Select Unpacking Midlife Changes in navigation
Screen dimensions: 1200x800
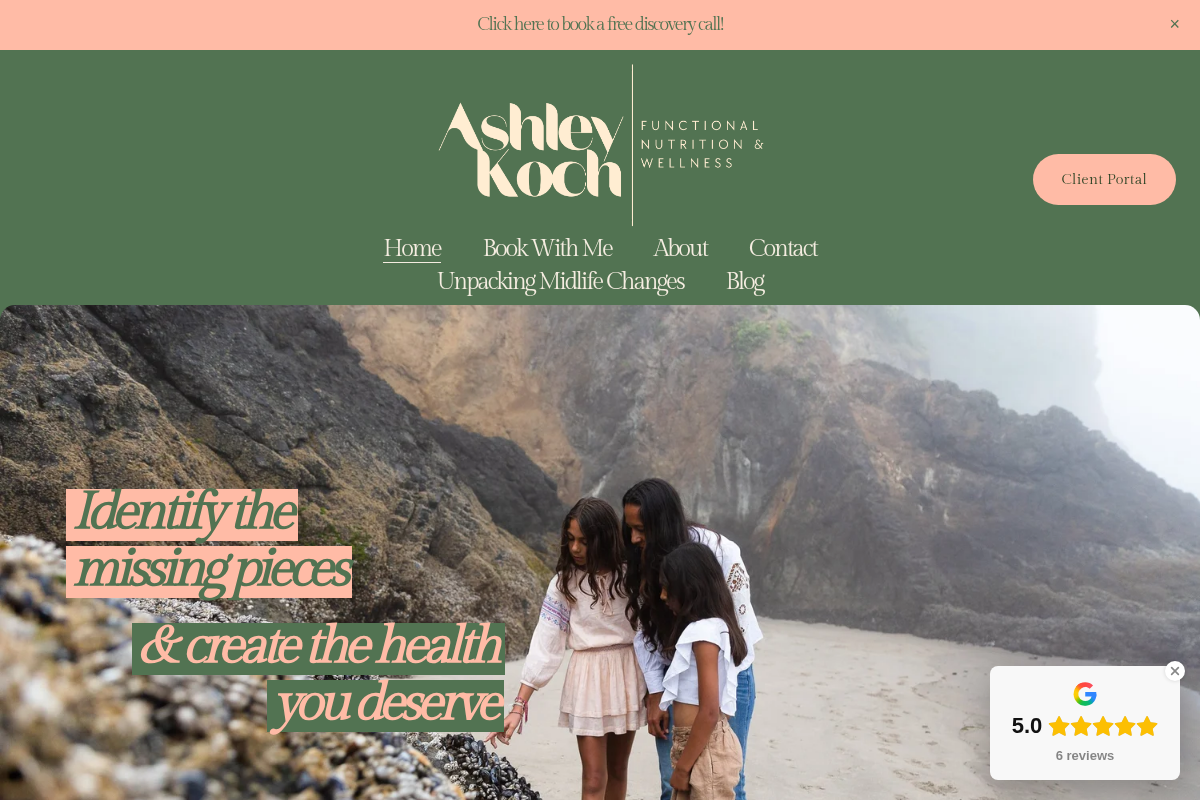(x=561, y=281)
